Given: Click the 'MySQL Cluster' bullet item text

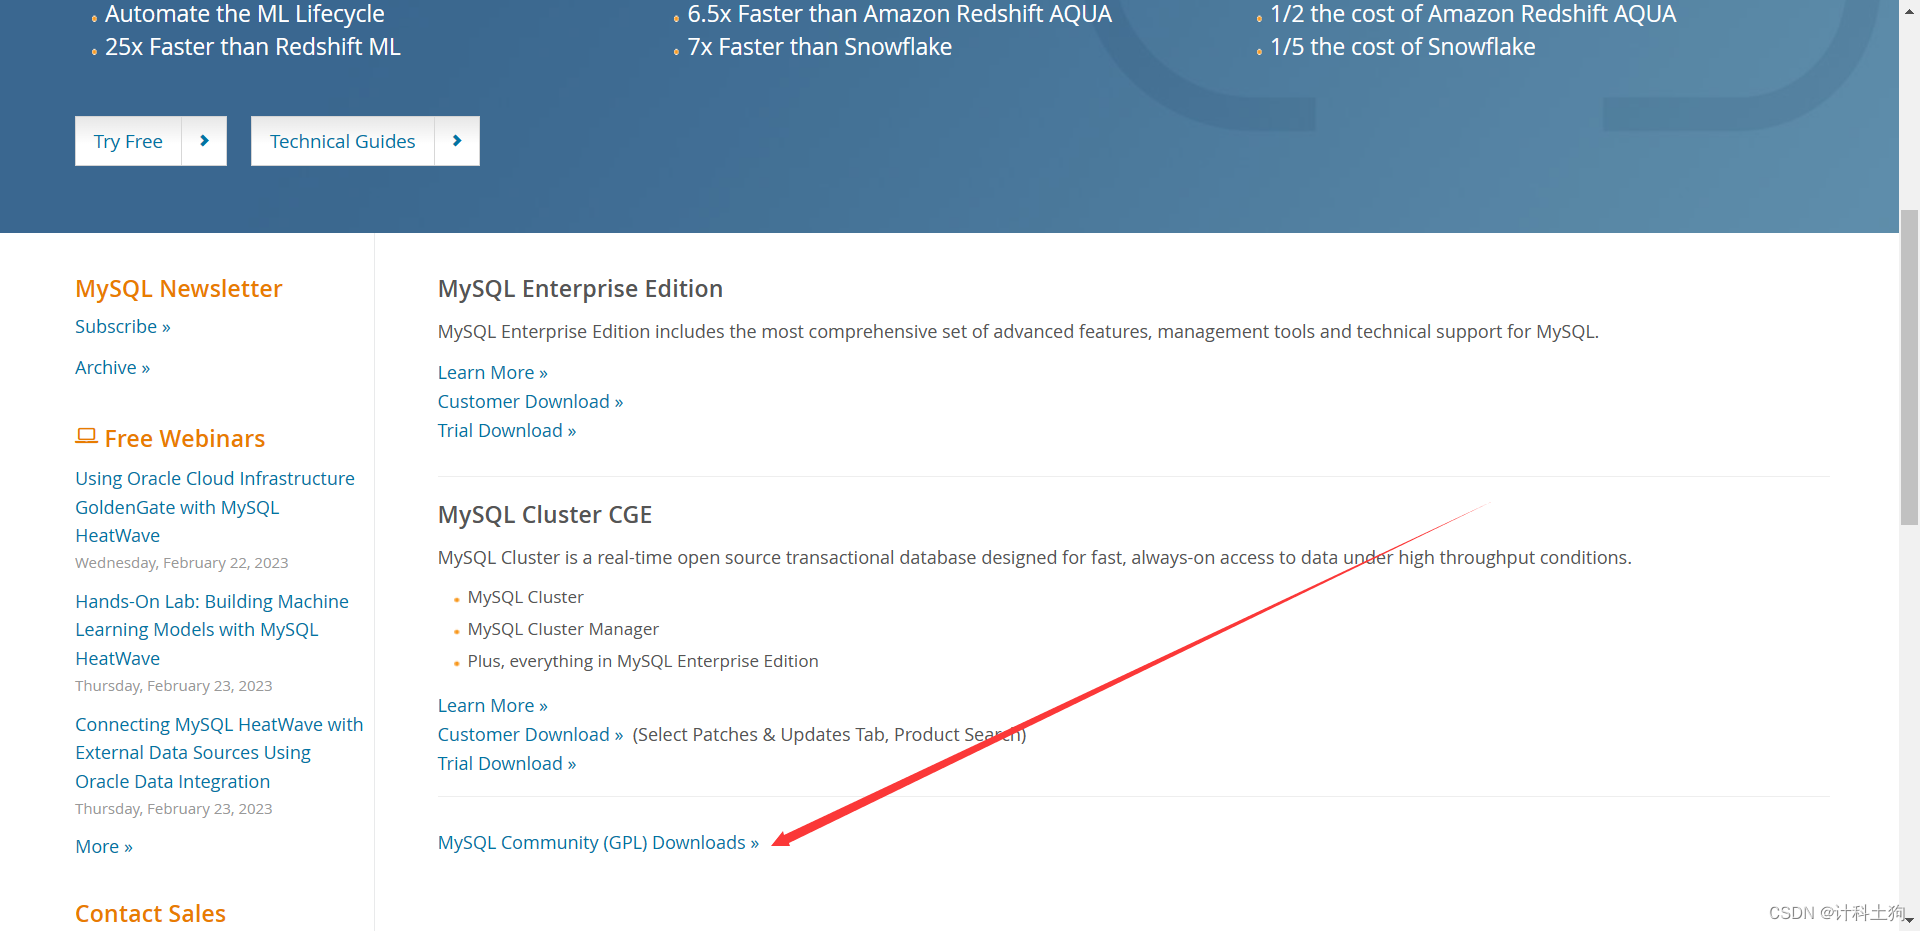Looking at the screenshot, I should pos(525,597).
